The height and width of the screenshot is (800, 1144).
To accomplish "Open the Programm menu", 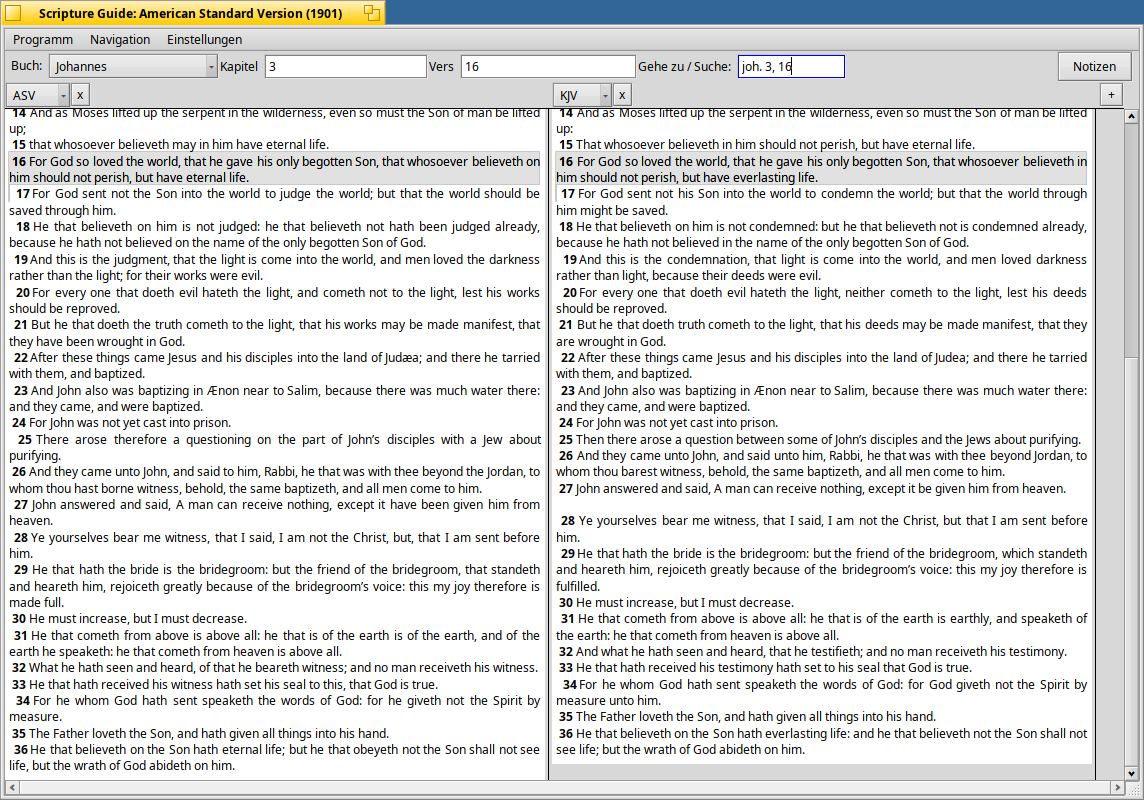I will (43, 39).
